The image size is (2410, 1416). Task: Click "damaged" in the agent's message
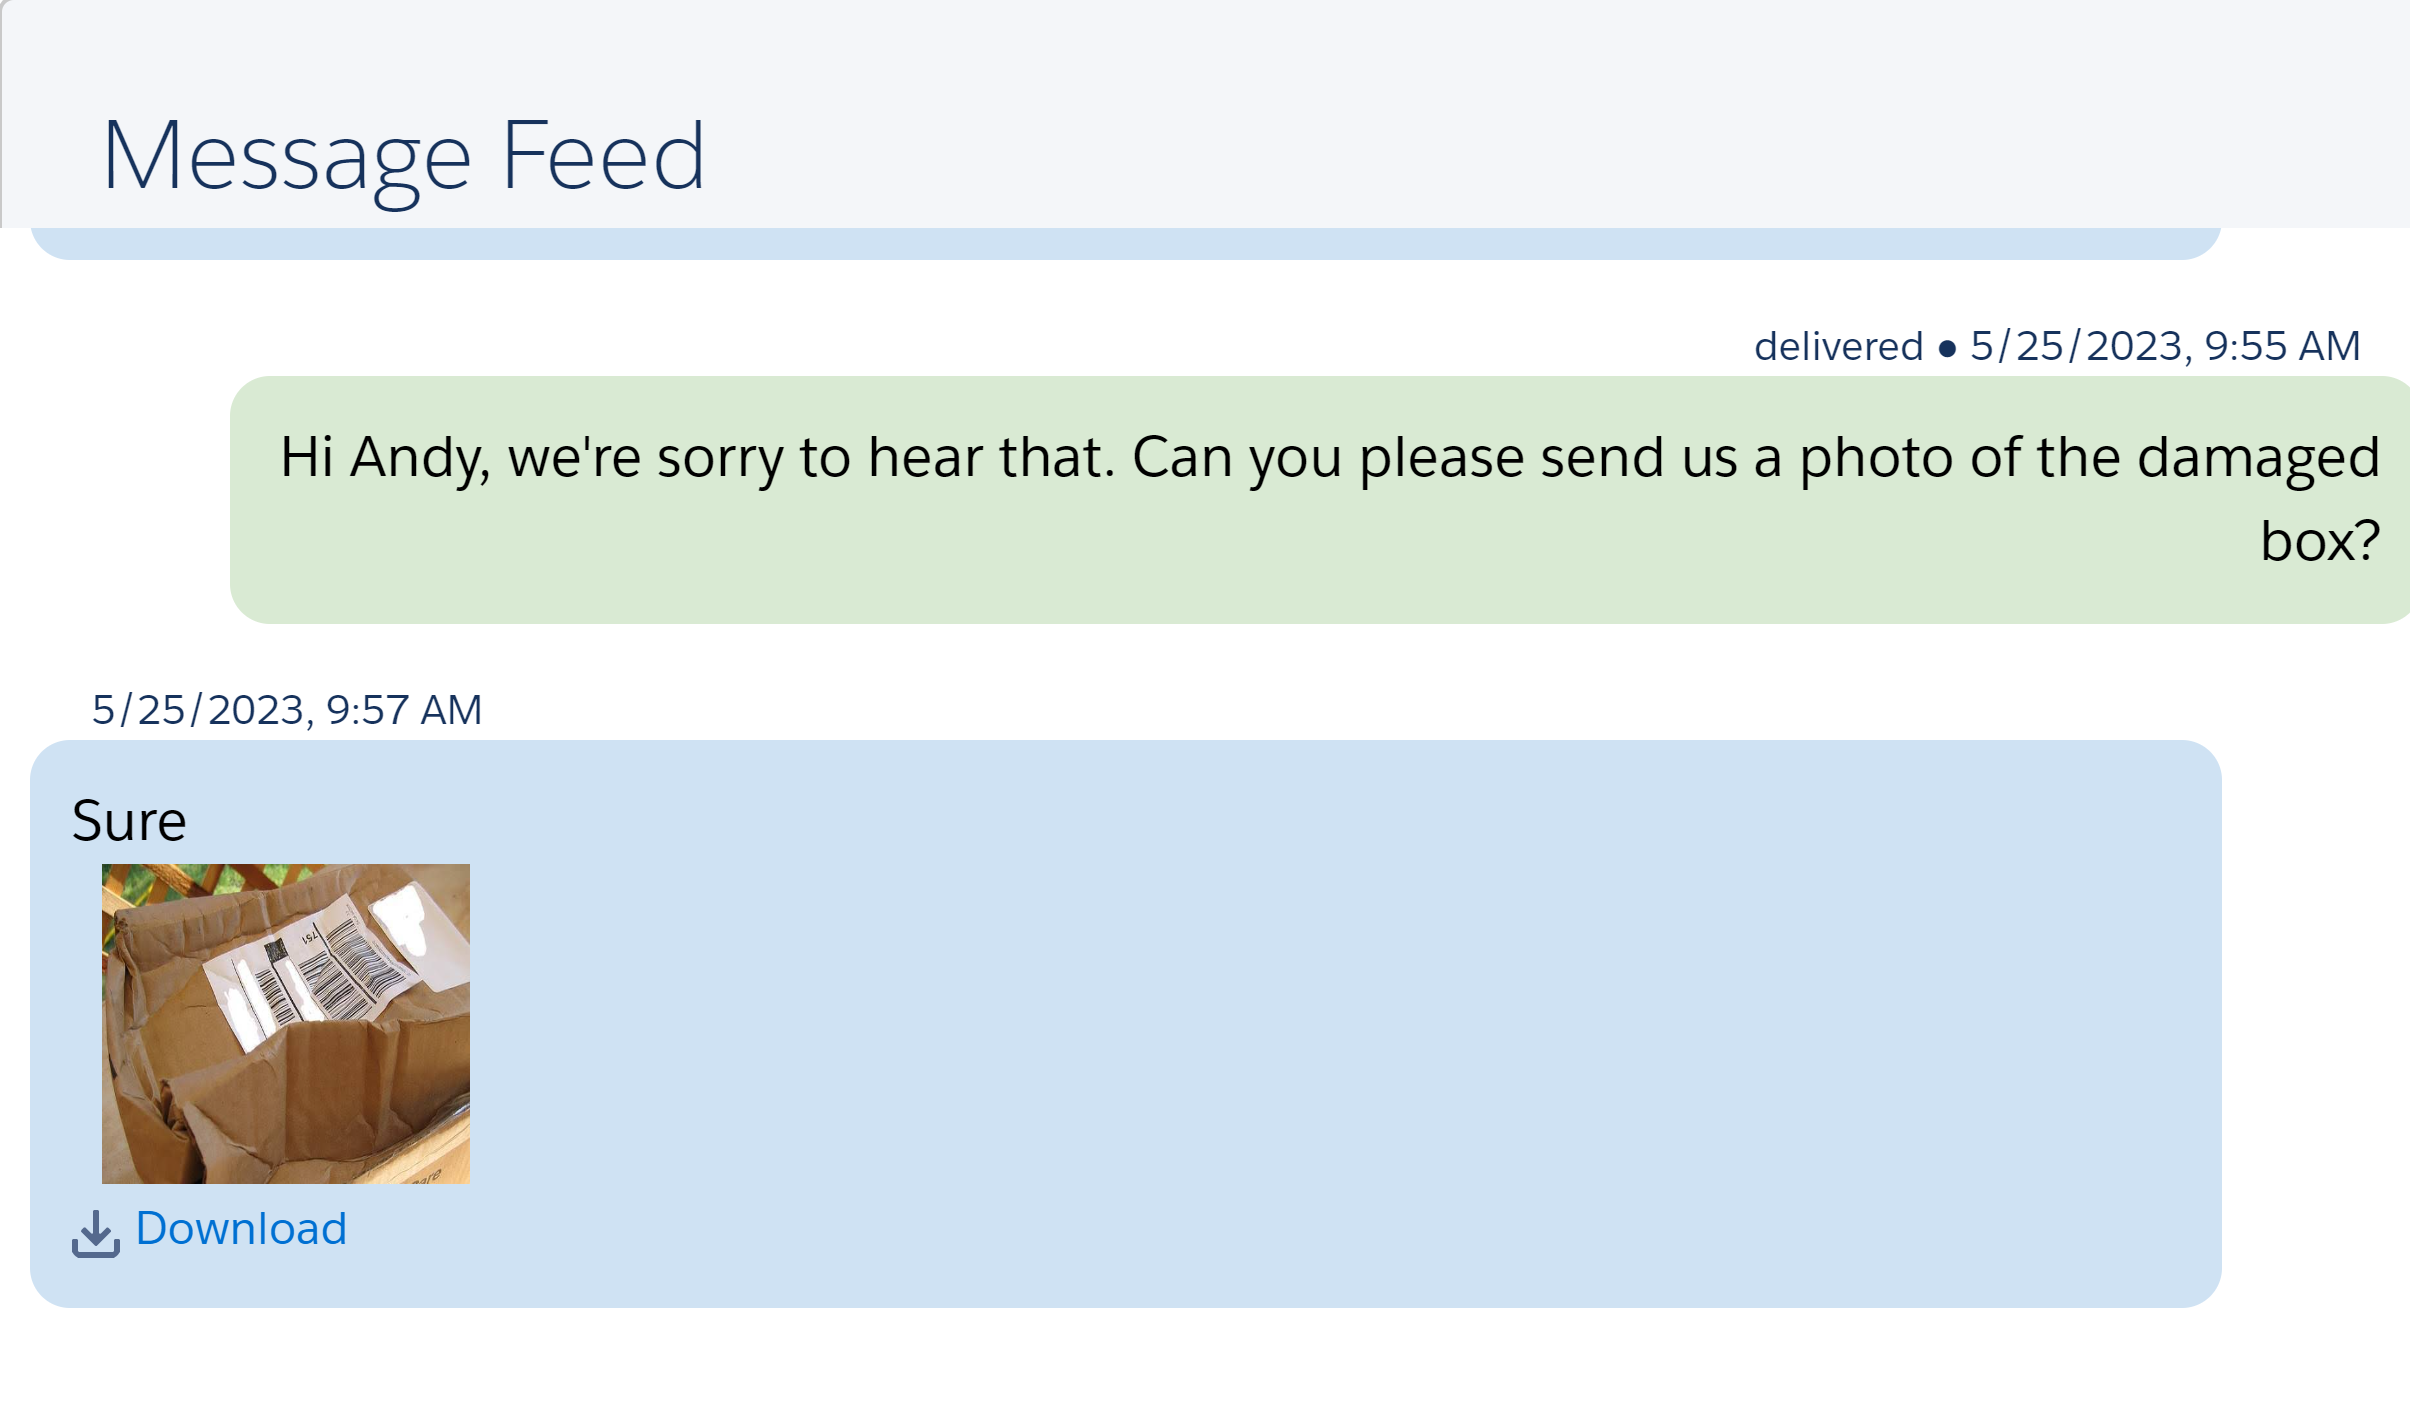(2258, 460)
